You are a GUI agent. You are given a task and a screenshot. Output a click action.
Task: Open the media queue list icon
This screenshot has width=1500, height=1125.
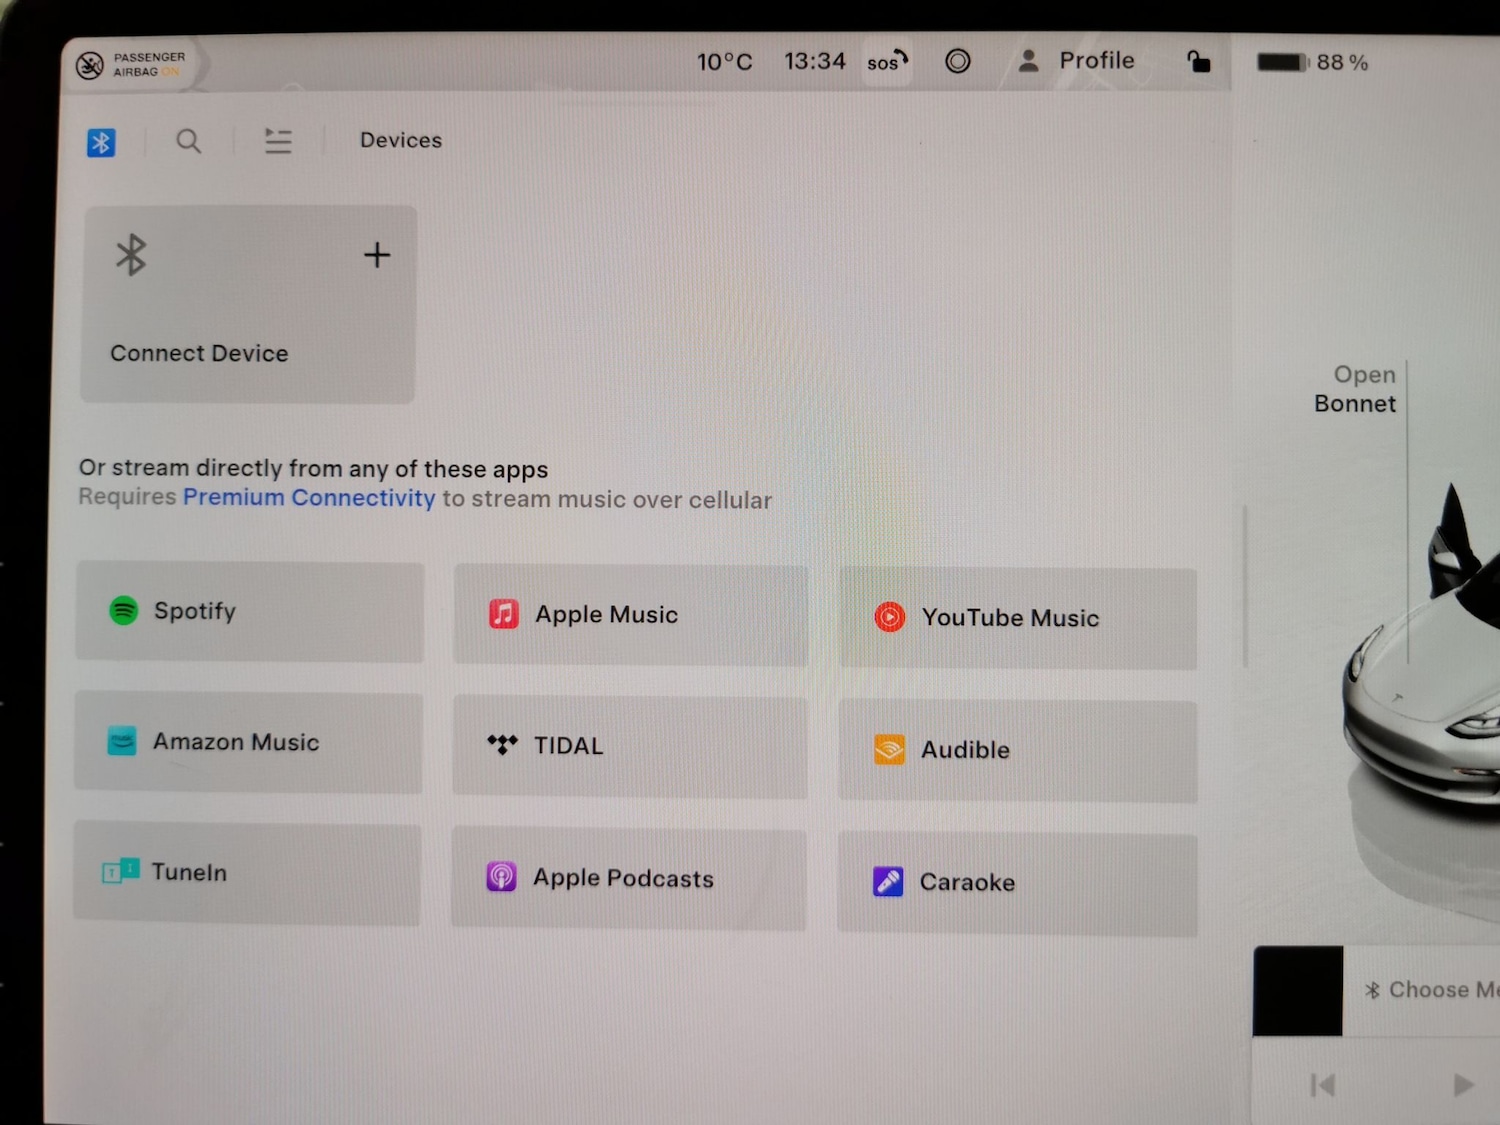[x=278, y=141]
